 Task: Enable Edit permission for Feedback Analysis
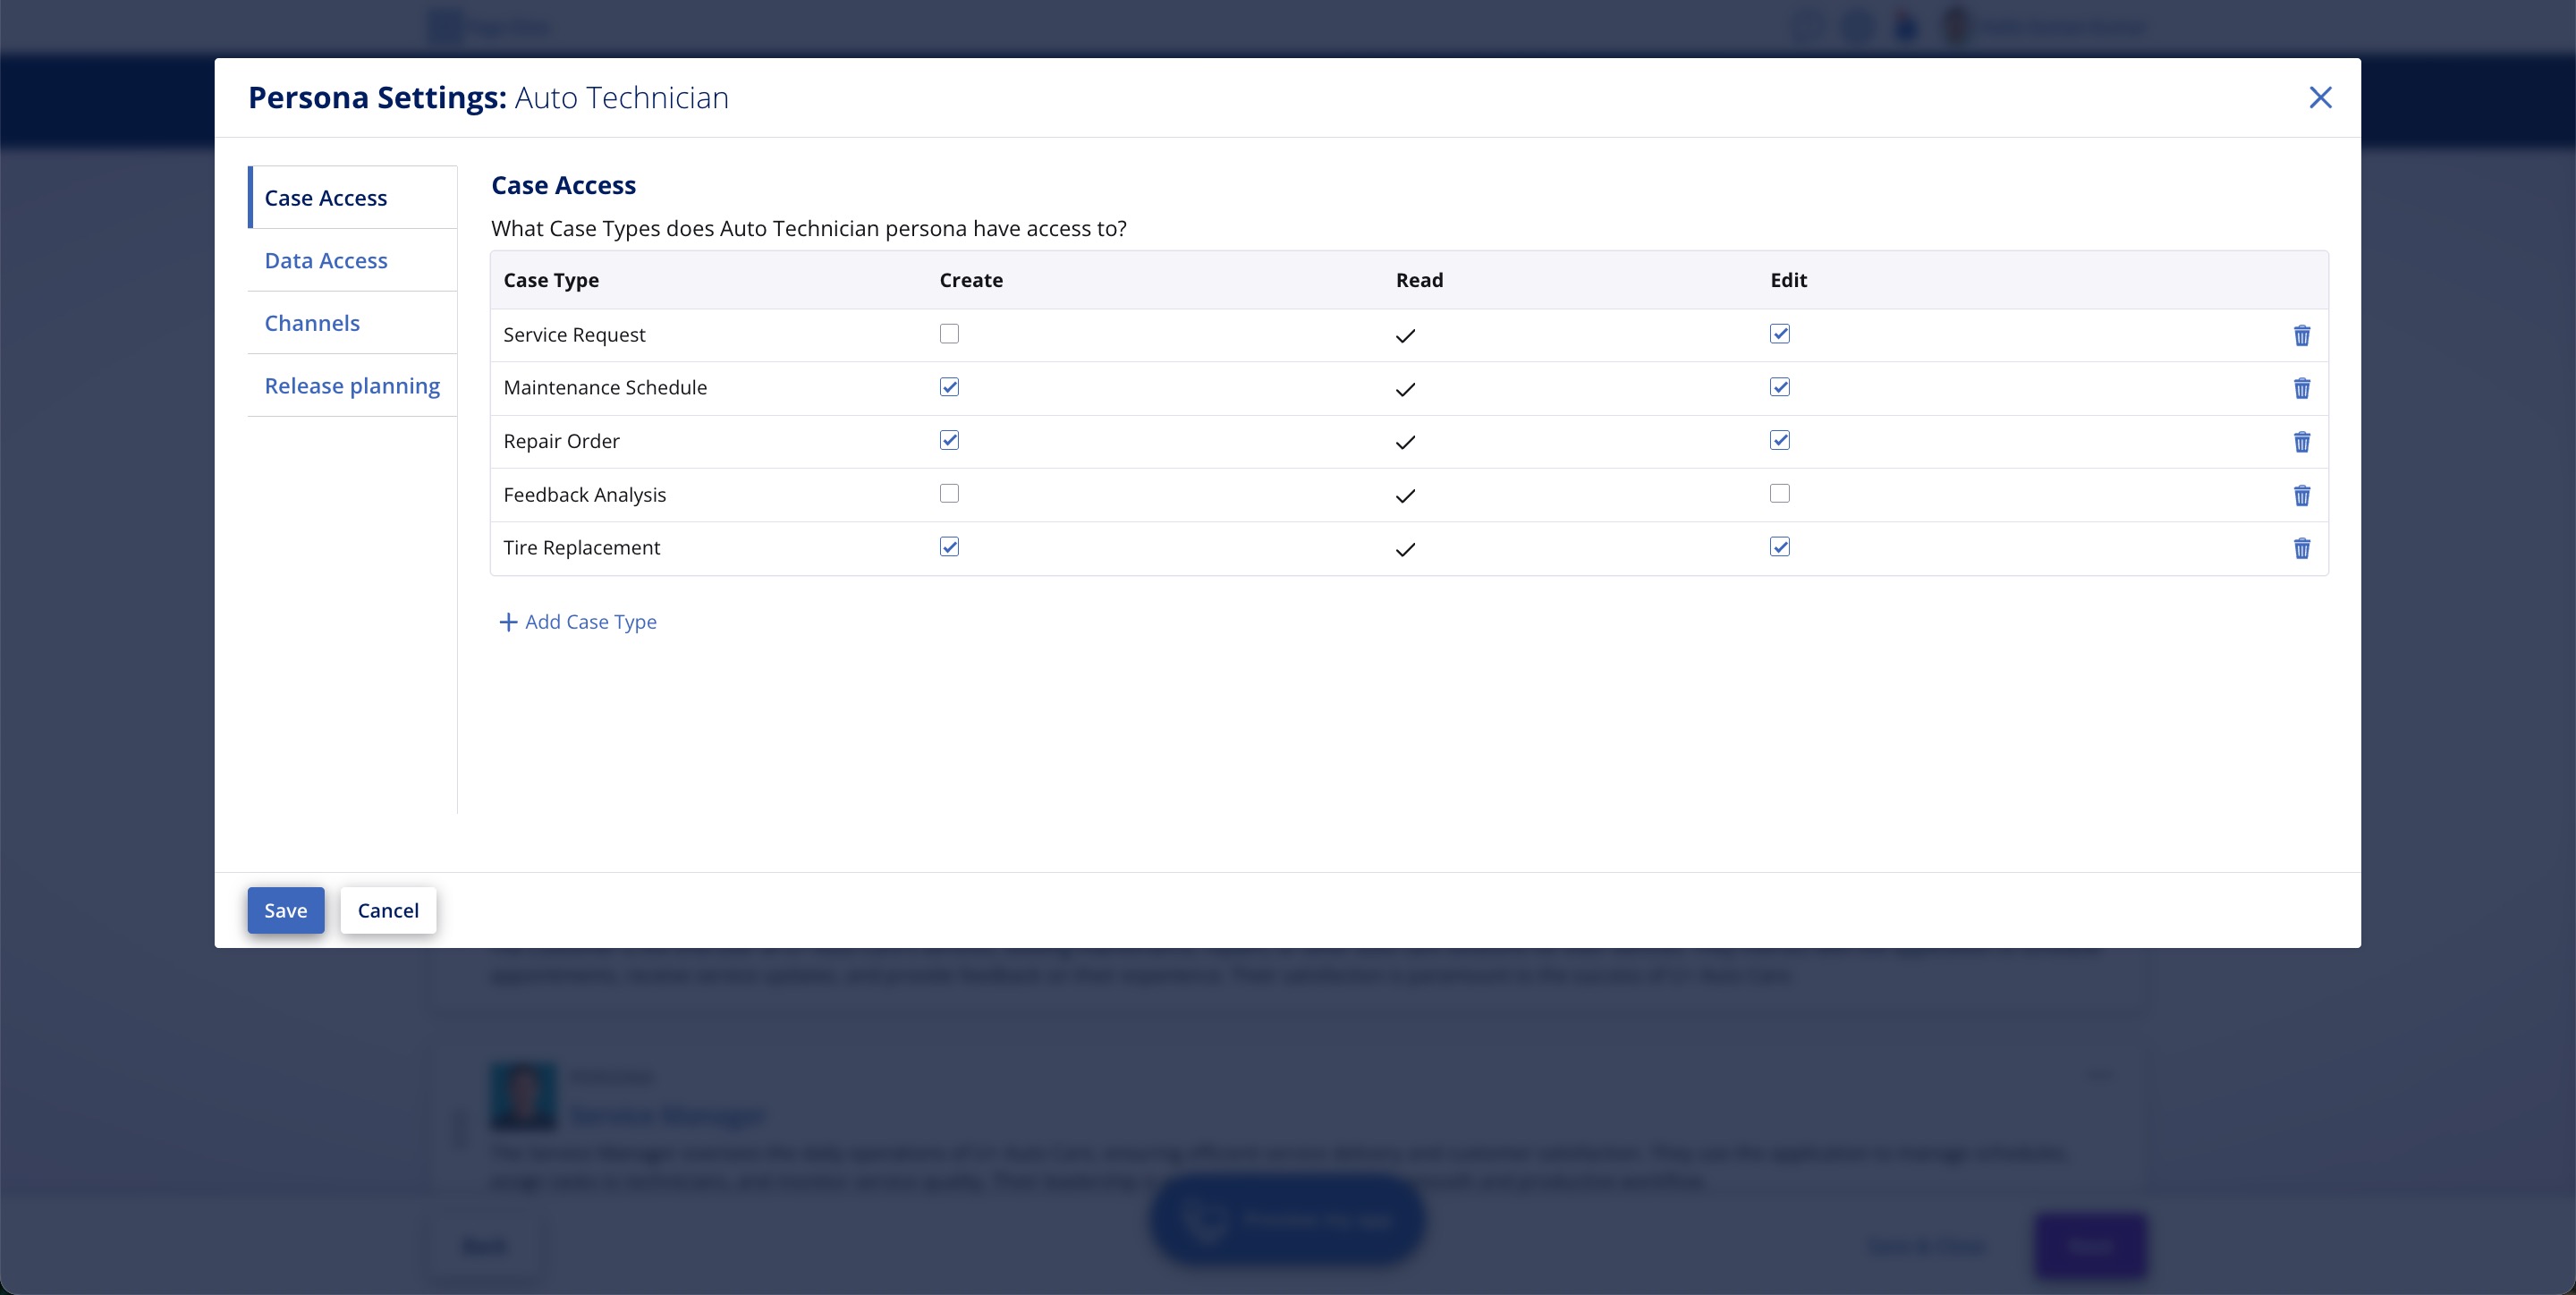pos(1779,494)
